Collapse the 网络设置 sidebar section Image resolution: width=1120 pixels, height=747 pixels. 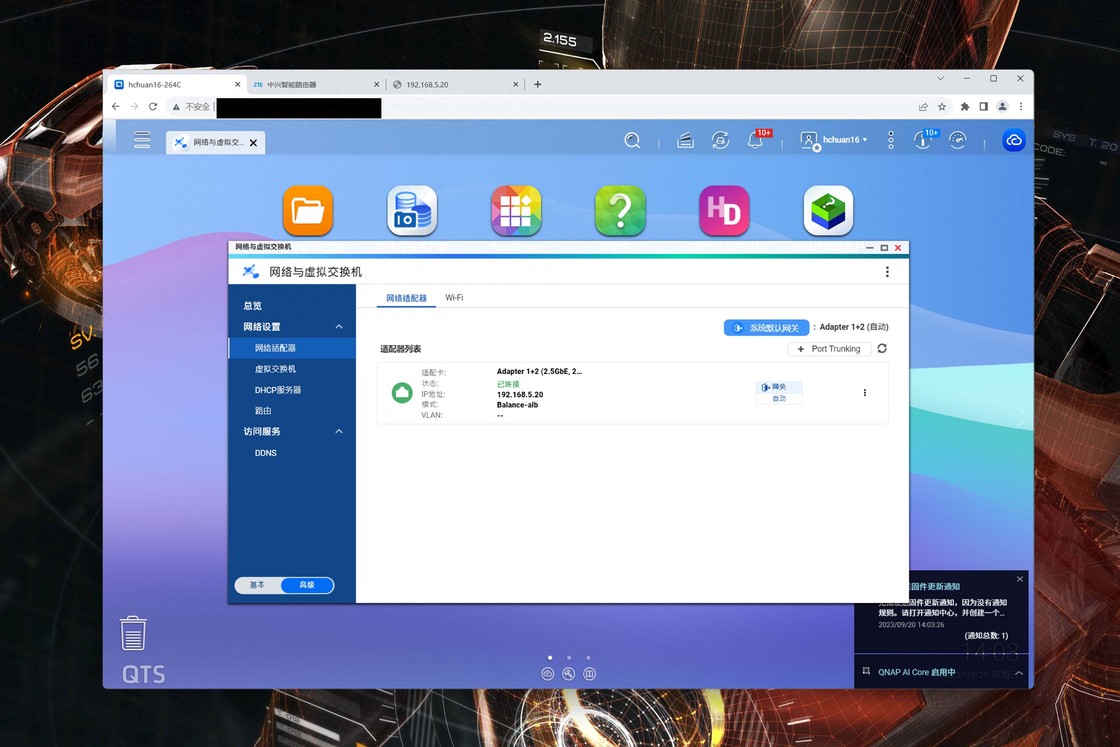pos(339,327)
